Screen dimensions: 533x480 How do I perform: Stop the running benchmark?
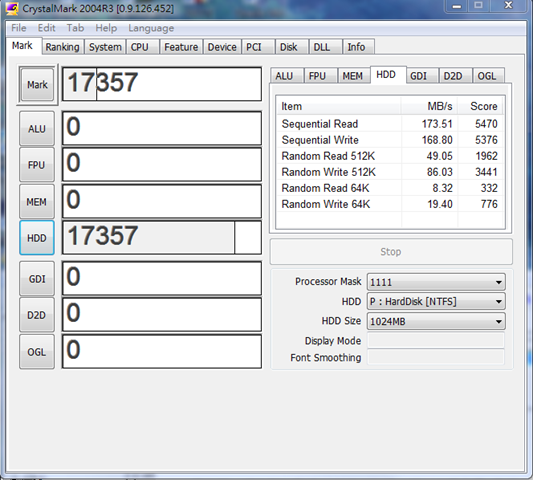391,252
